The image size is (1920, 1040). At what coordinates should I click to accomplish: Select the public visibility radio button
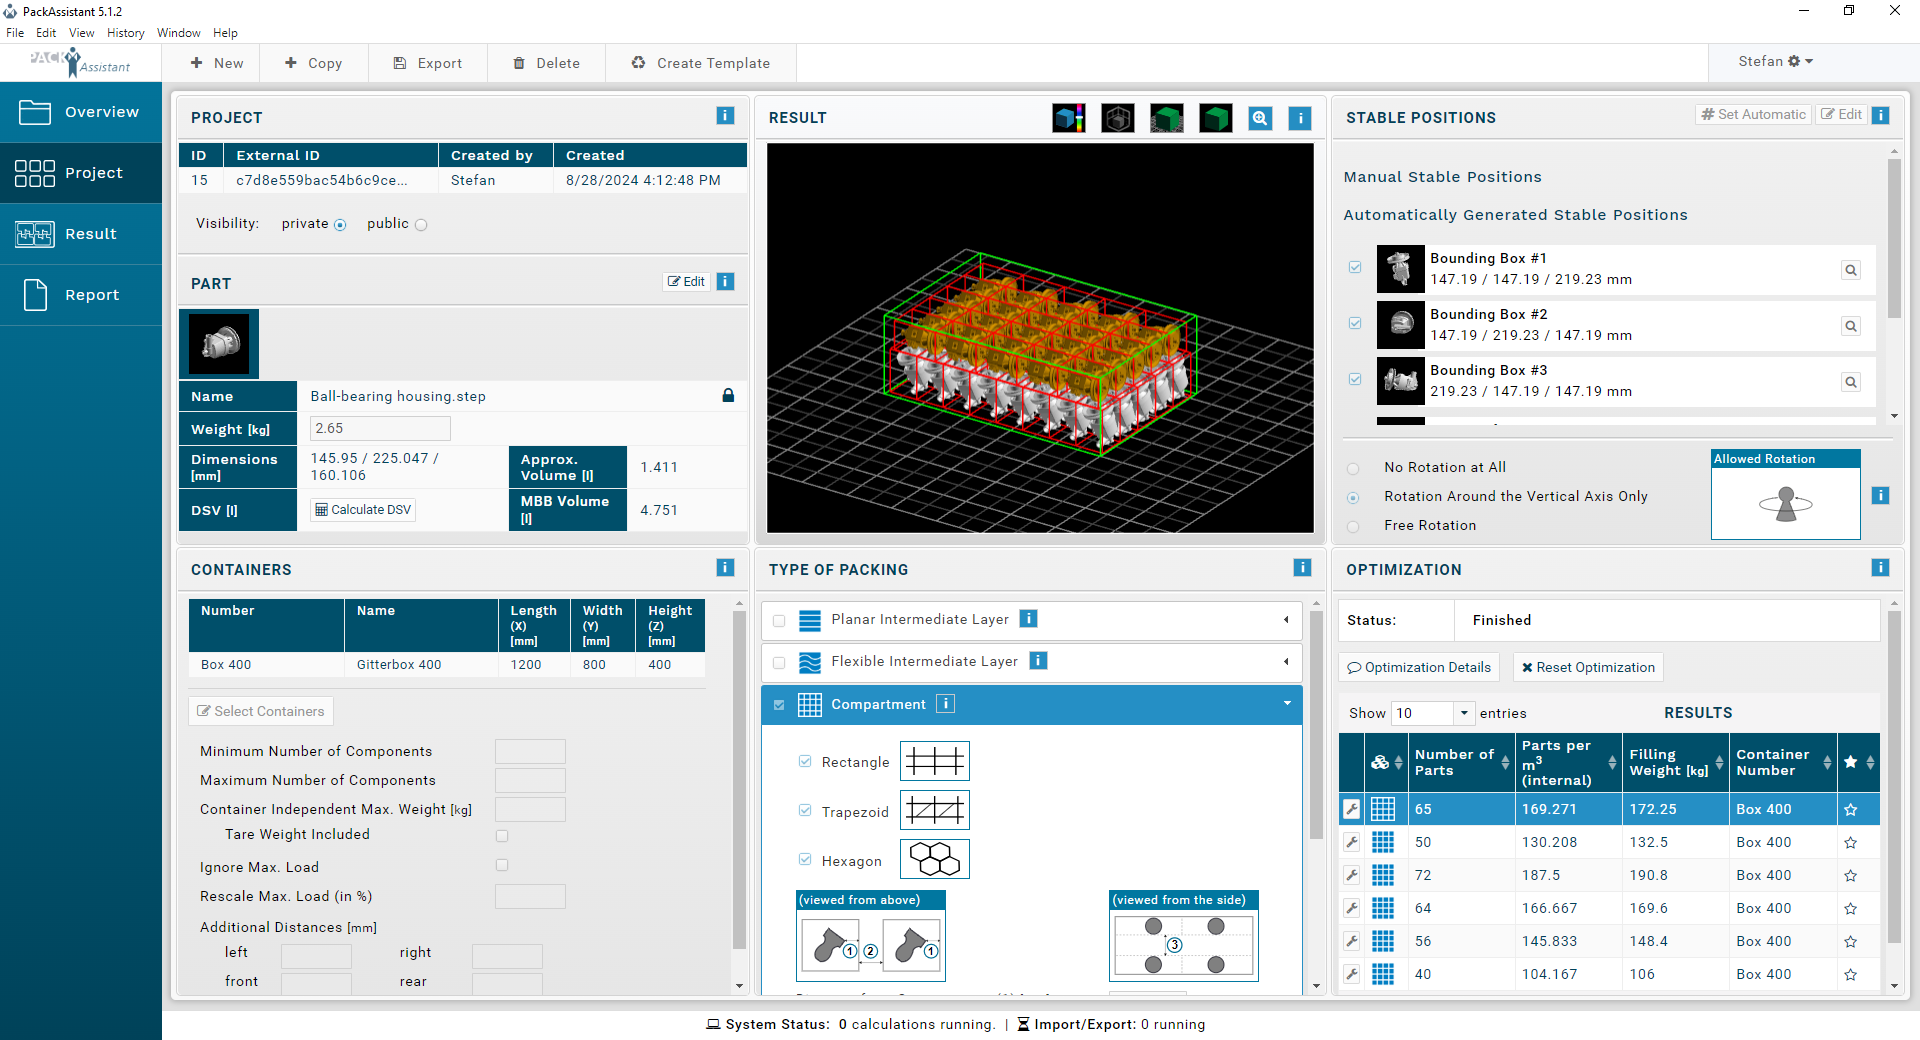[421, 225]
